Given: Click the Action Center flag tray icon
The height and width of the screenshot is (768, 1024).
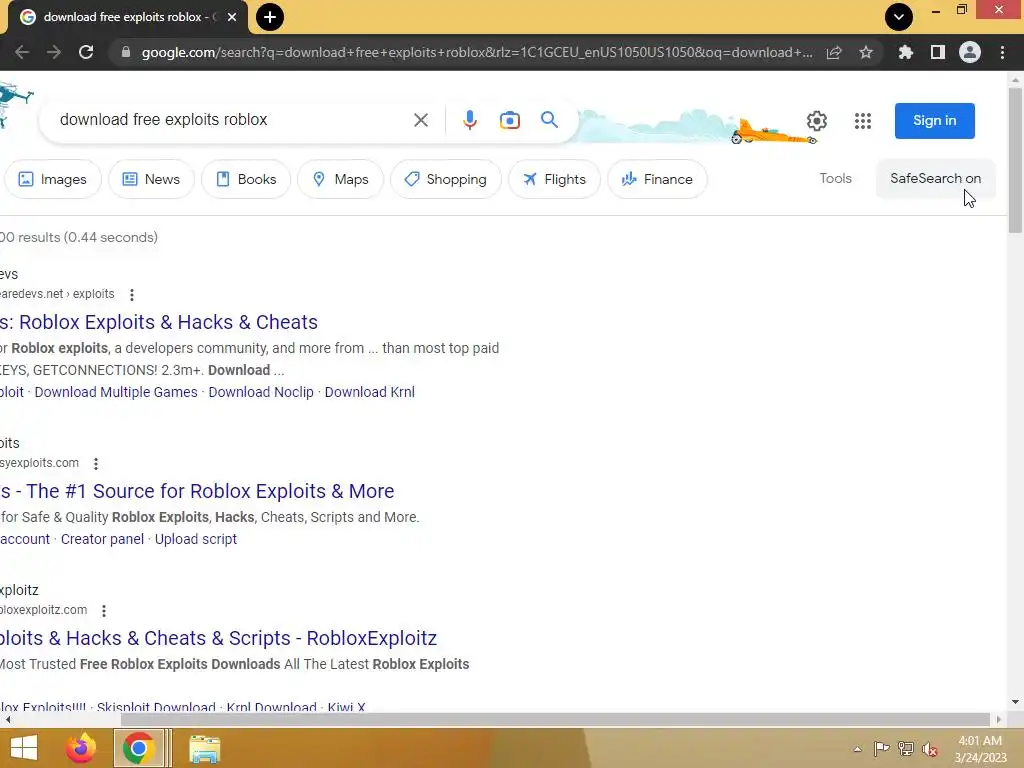Looking at the screenshot, I should click(881, 749).
